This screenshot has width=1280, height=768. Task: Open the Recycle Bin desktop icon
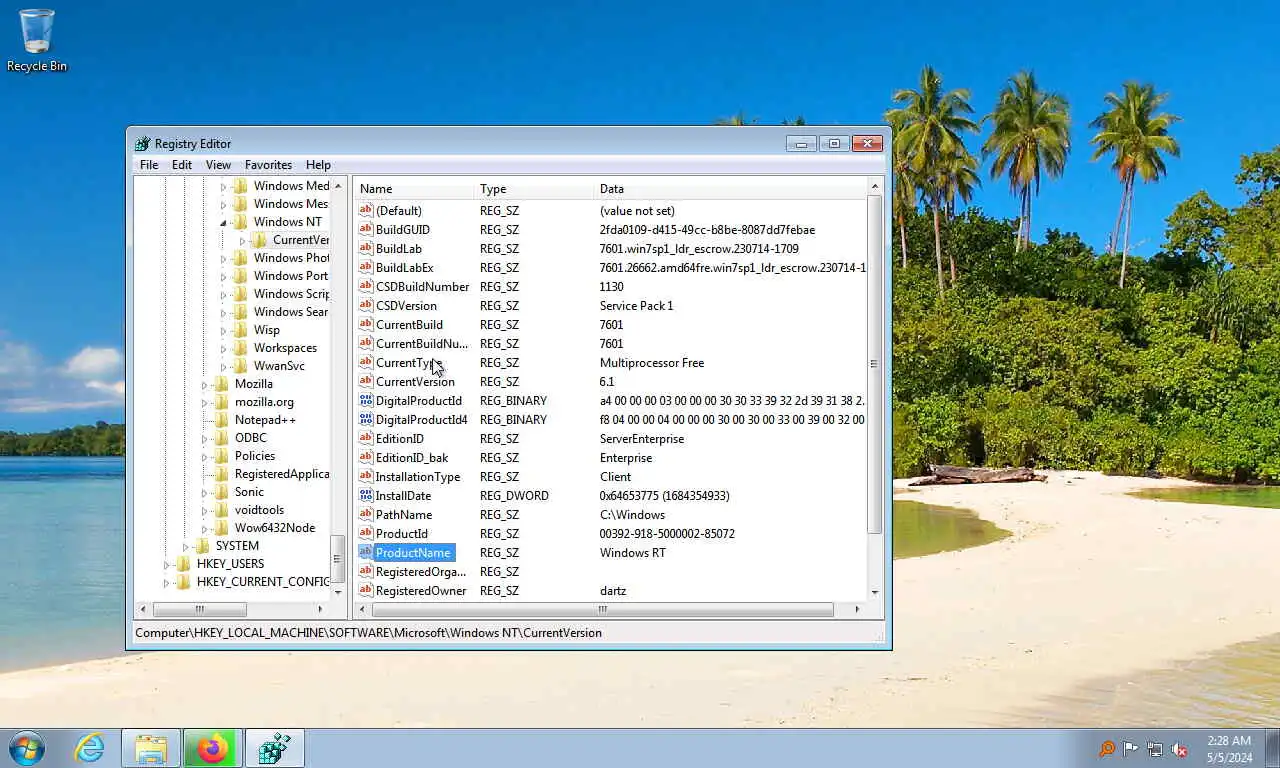(x=37, y=40)
